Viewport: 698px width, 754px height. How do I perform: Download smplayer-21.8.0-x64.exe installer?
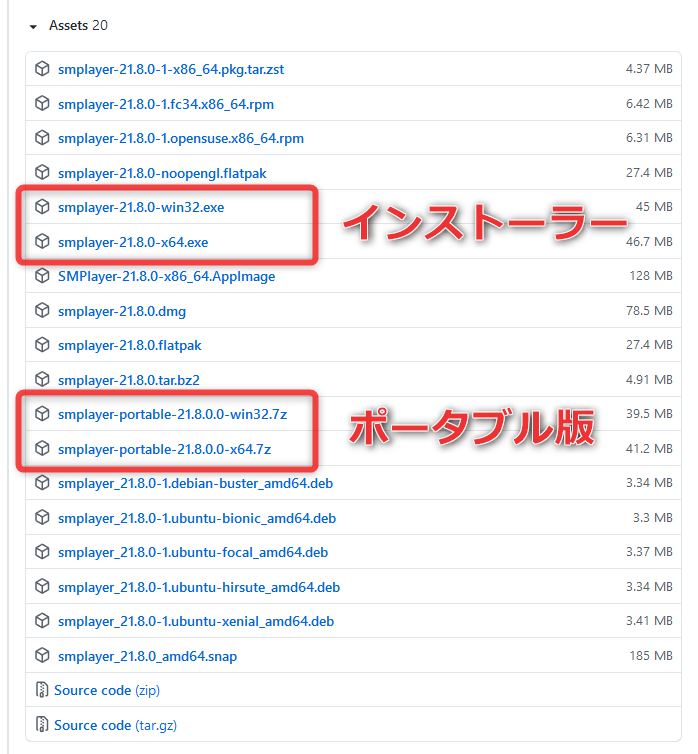click(133, 242)
